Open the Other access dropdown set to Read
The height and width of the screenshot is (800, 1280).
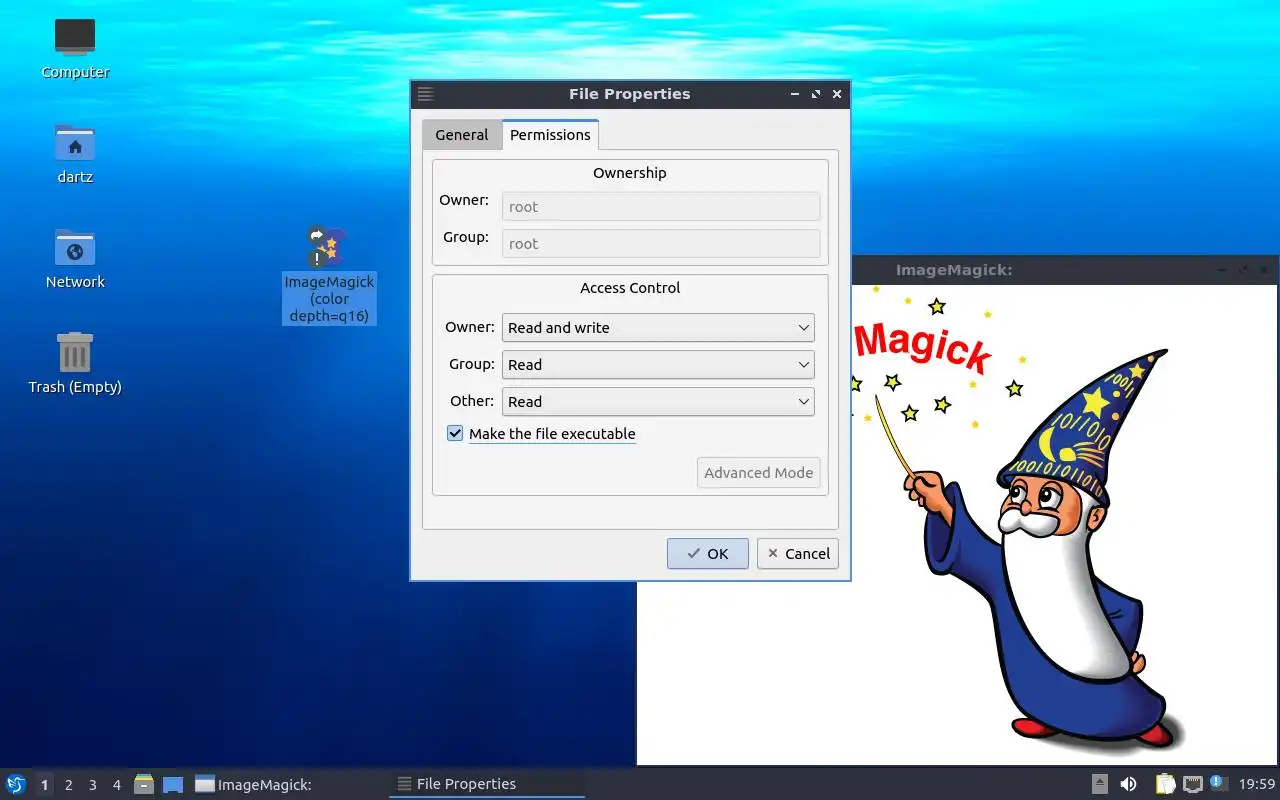658,401
